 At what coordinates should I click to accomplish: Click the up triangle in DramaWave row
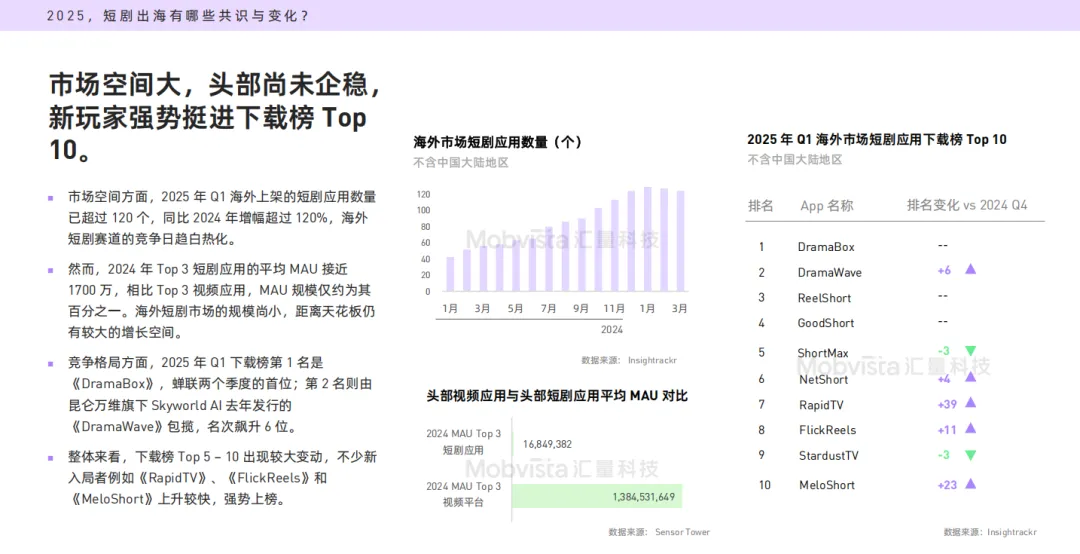click(970, 269)
